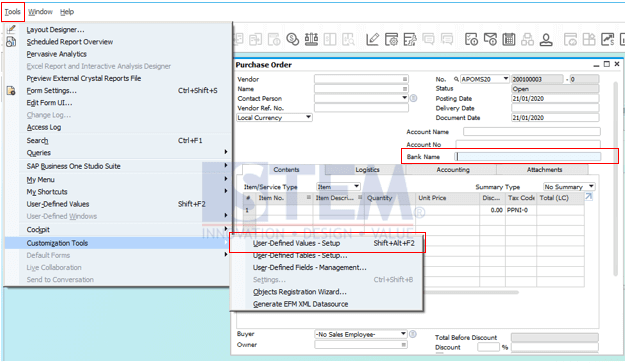Open Gross Profit scales toolbar icon
Screen dimensions: 627x364
311,39
